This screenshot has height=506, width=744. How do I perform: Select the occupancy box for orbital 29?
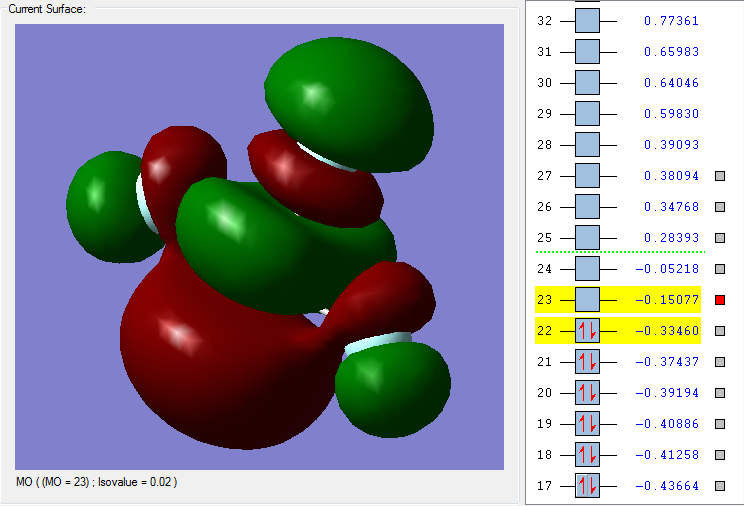click(587, 114)
